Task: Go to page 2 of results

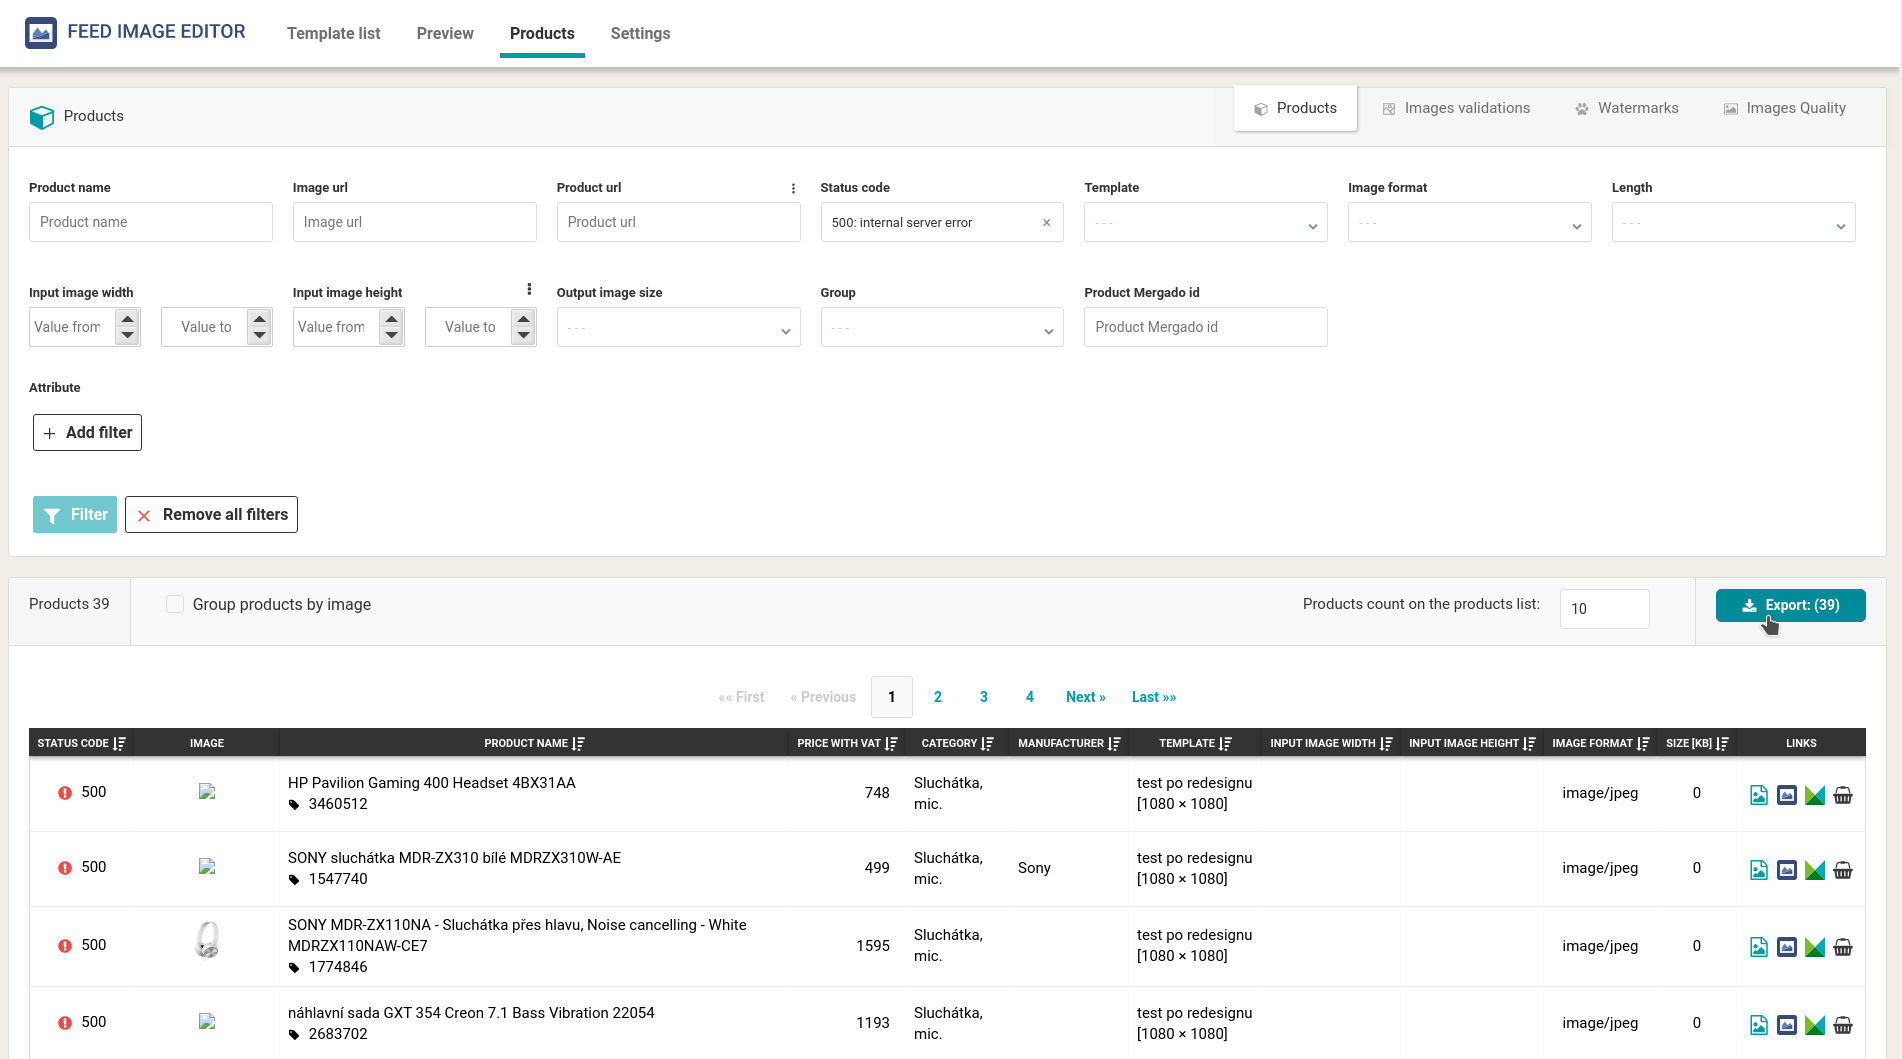Action: coord(938,697)
